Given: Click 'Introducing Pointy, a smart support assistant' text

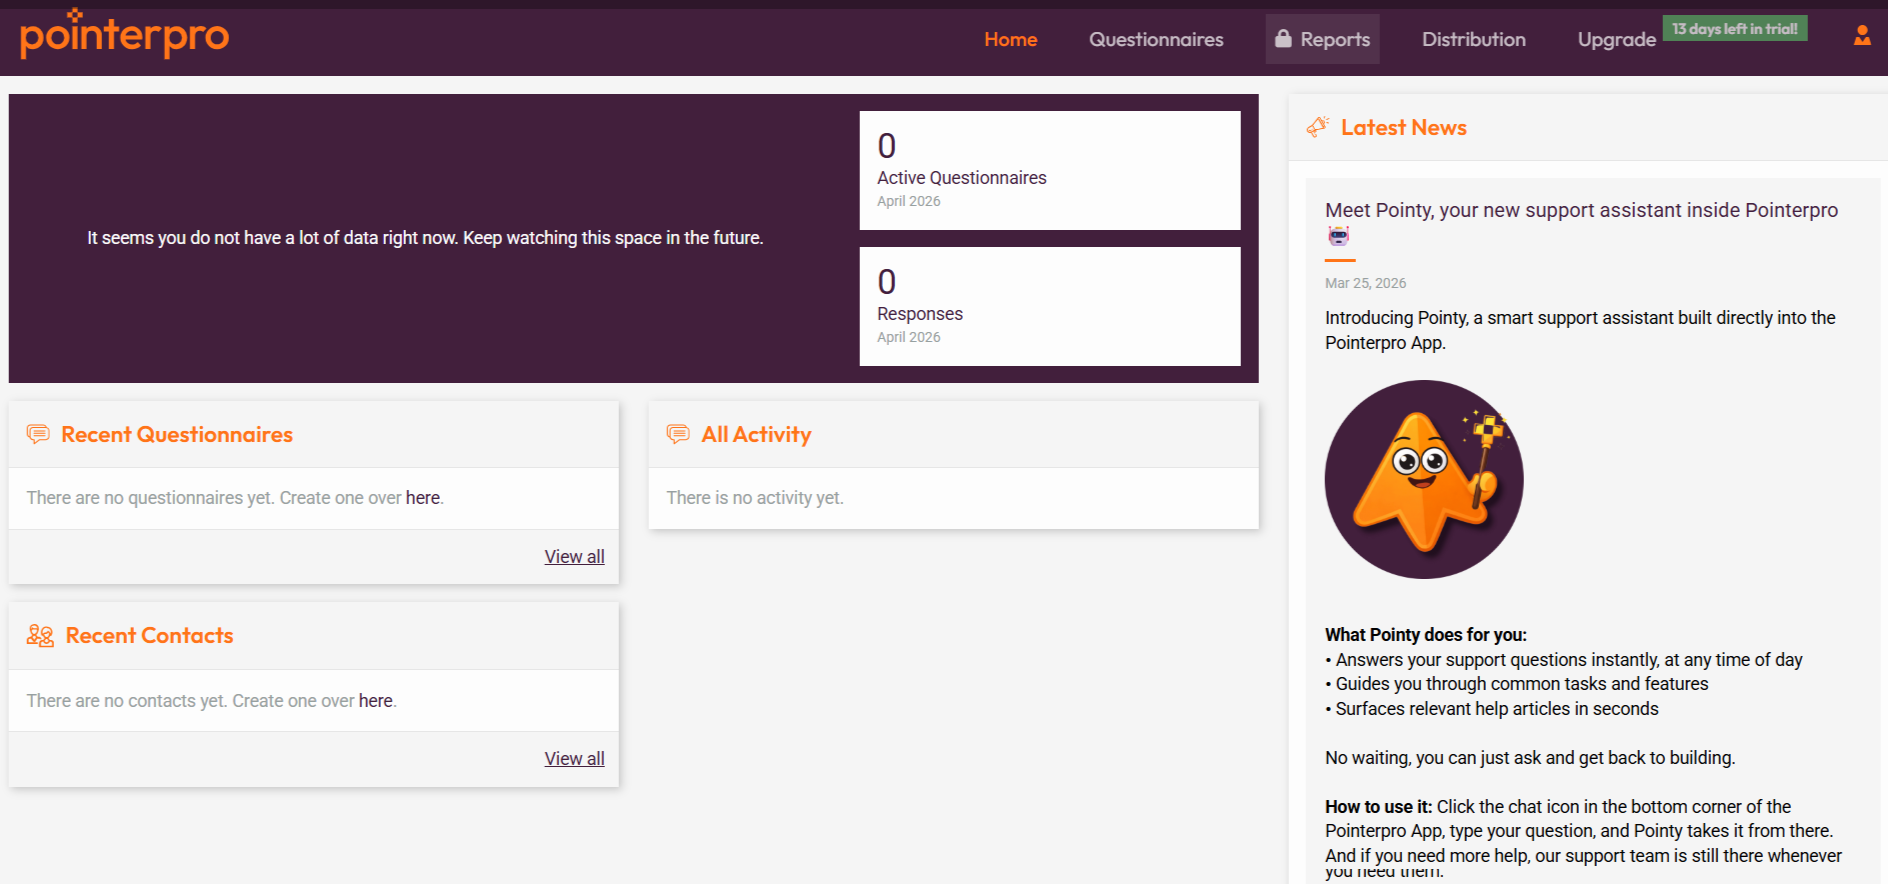Looking at the screenshot, I should point(1580,330).
